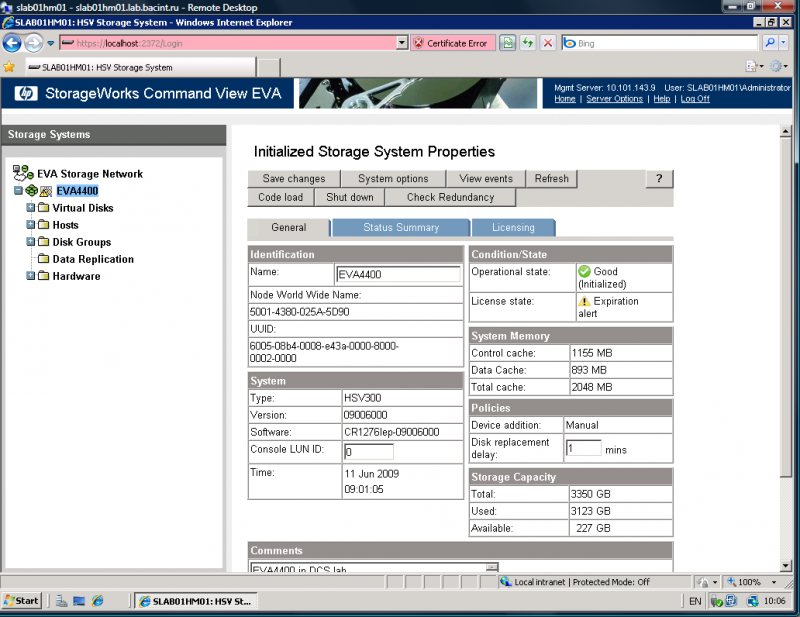Open System options
800x617 pixels.
(x=393, y=179)
